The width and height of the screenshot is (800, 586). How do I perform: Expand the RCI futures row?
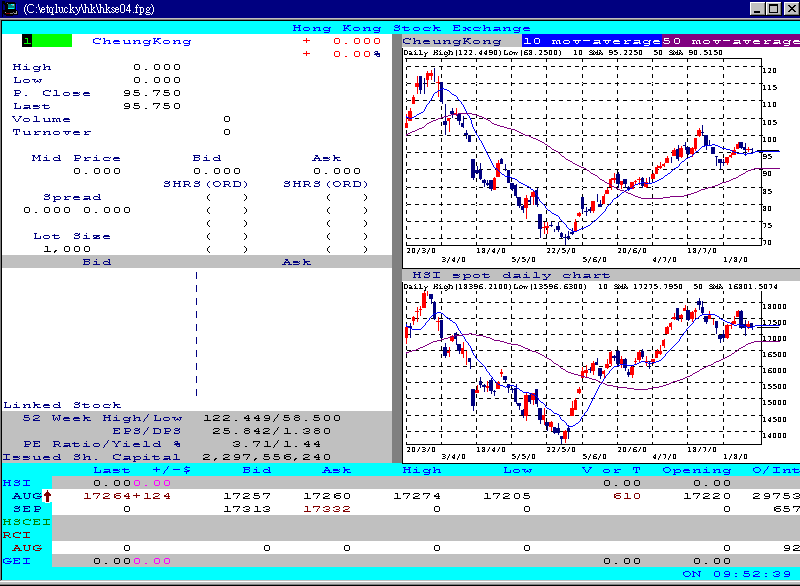coord(16,534)
